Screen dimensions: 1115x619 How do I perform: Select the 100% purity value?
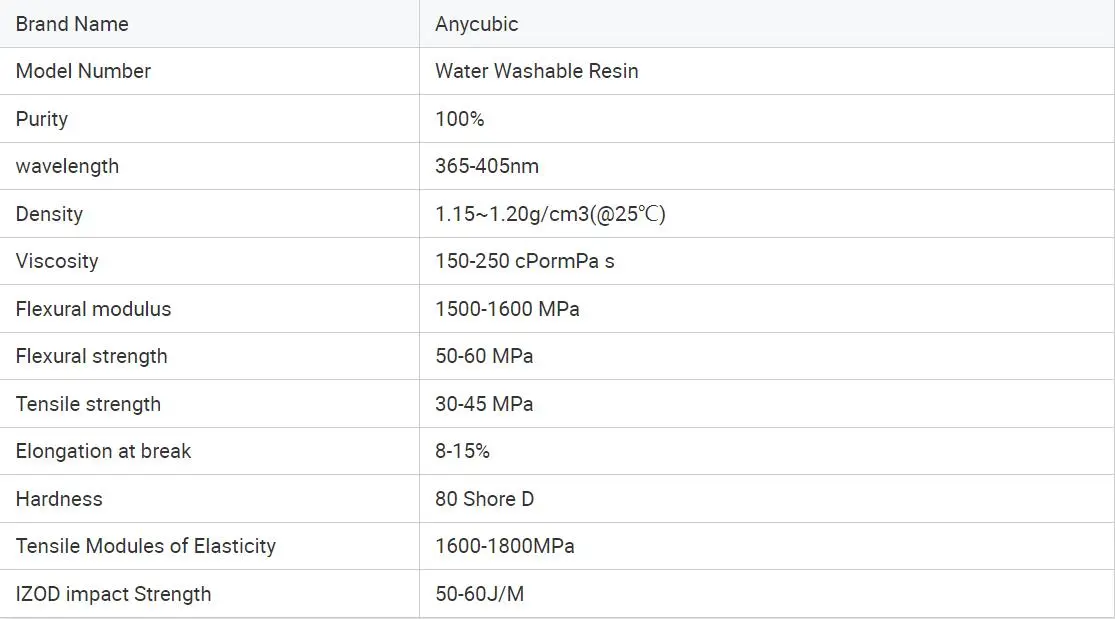pyautogui.click(x=459, y=119)
